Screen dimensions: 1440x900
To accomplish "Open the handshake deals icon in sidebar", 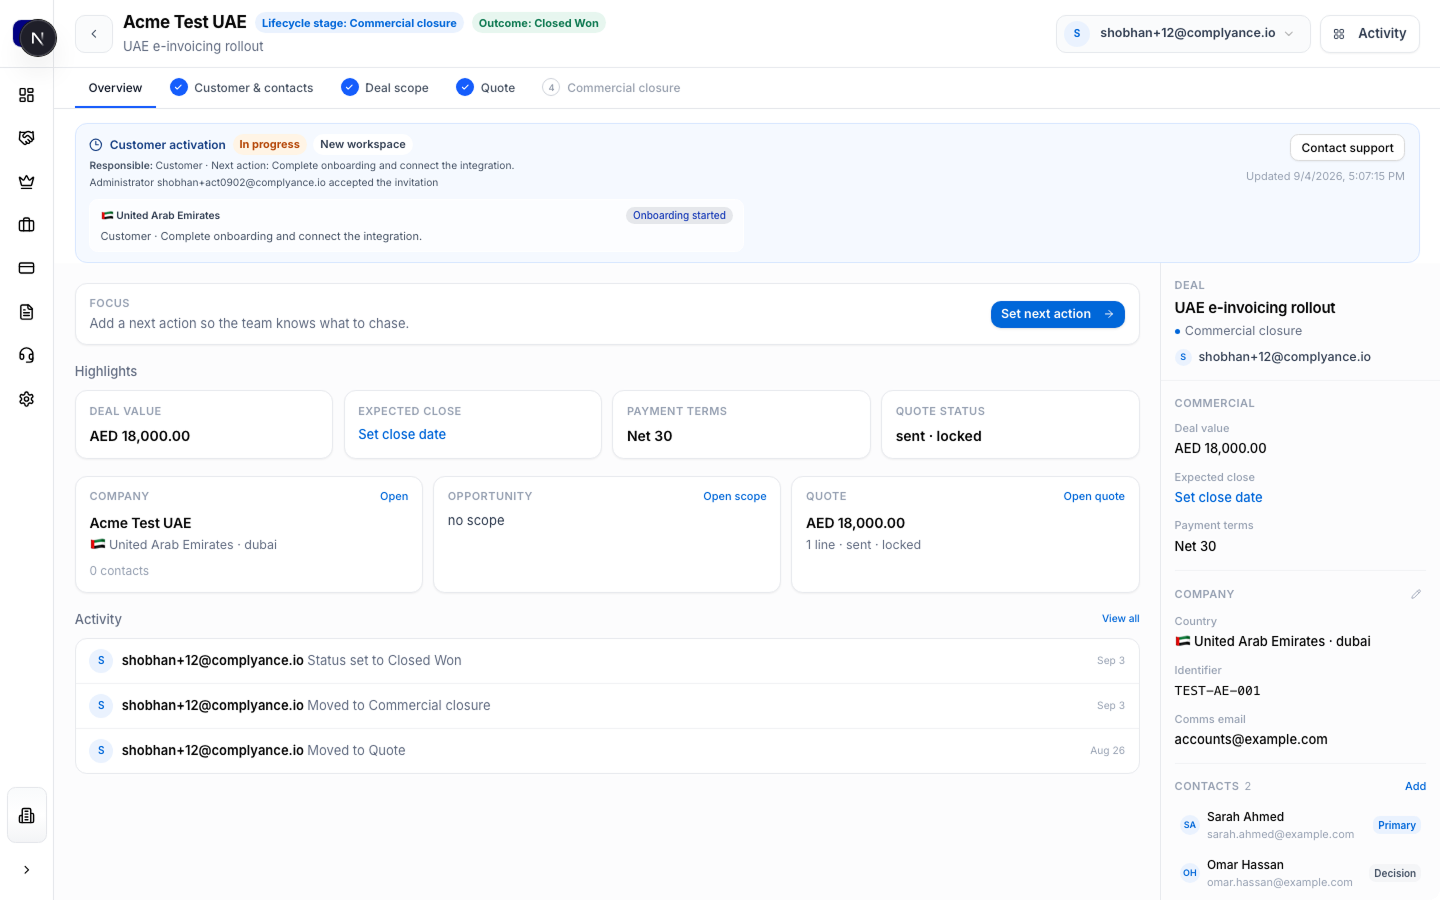I will [x=27, y=138].
